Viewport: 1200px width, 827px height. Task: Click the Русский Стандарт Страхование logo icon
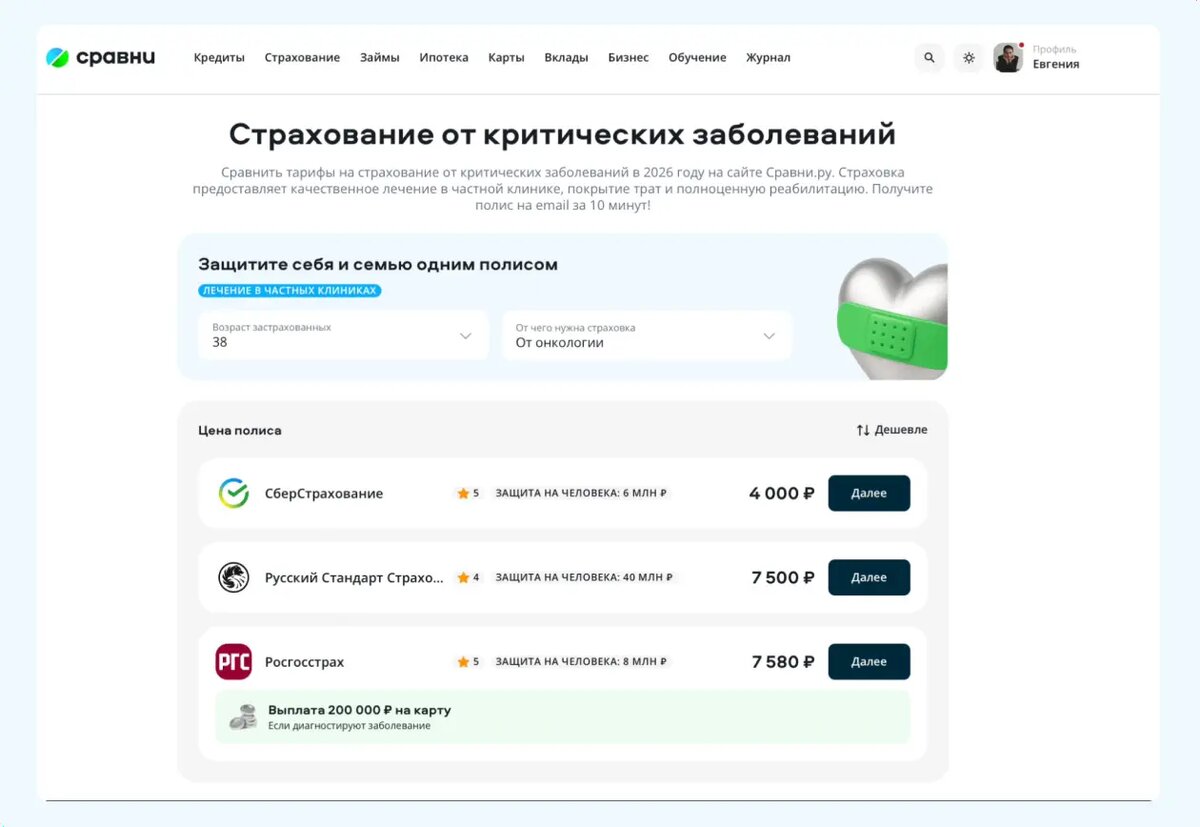coord(234,577)
